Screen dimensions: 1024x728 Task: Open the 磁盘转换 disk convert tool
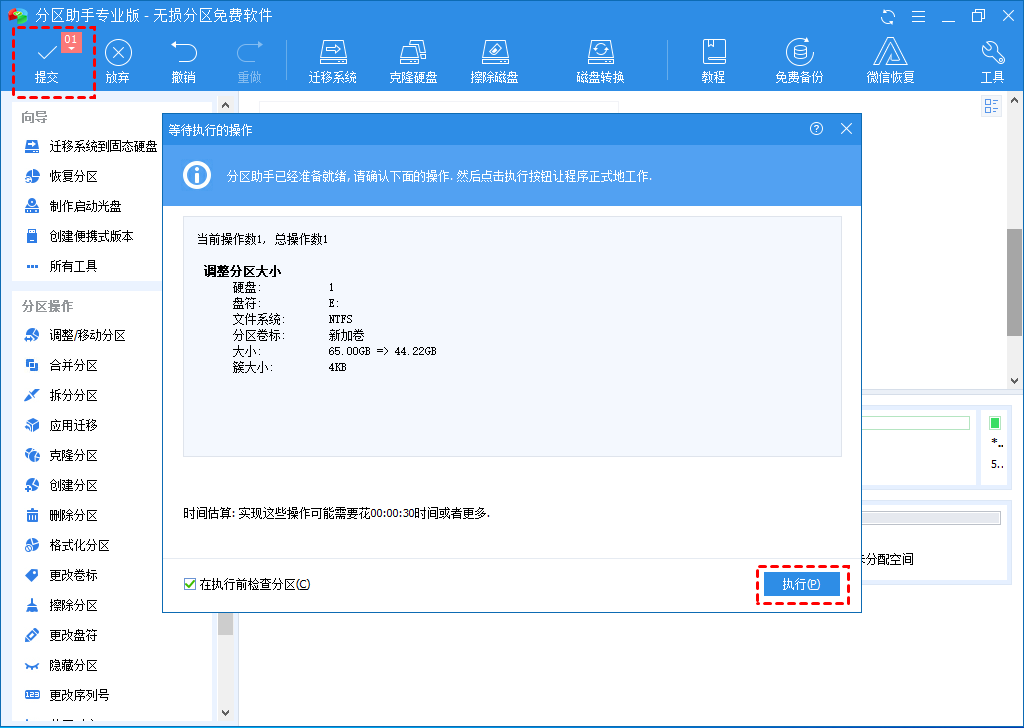(x=600, y=62)
